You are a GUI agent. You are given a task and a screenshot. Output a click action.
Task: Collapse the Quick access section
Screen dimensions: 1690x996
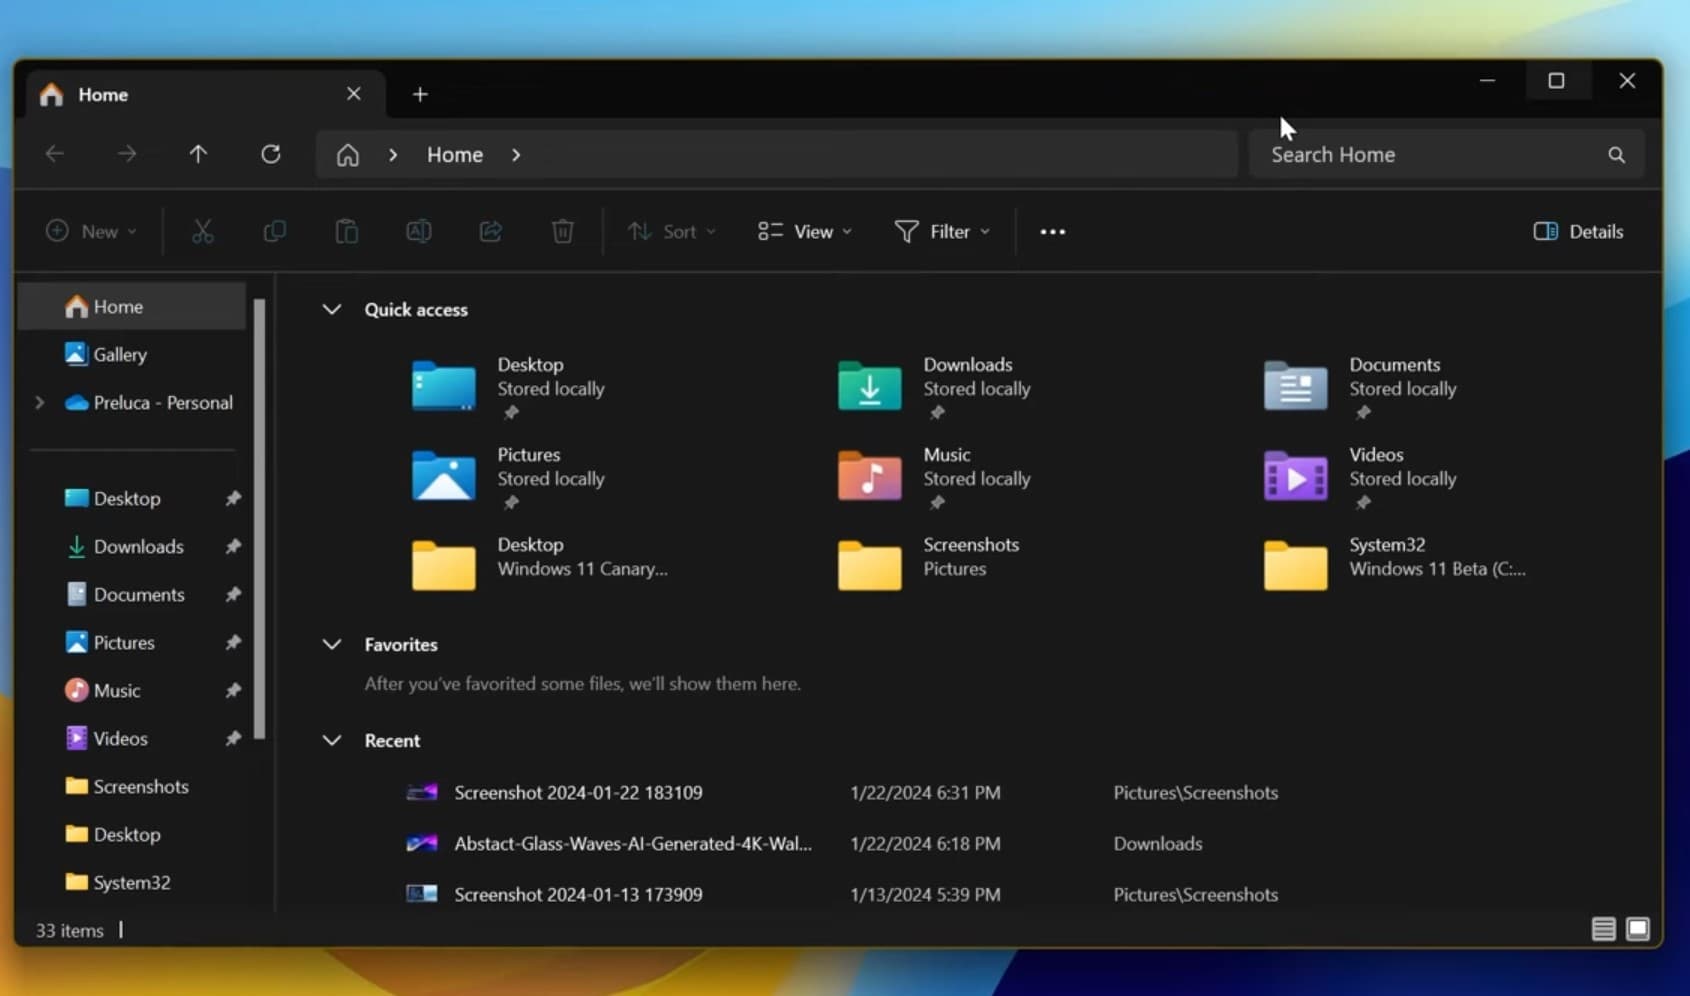click(332, 309)
